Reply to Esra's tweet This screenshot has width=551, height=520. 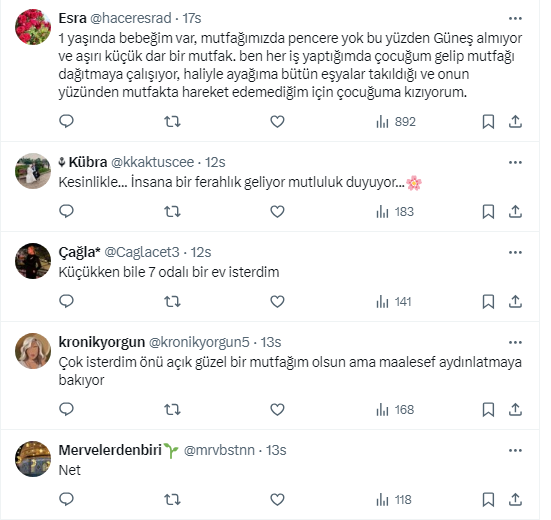(66, 122)
